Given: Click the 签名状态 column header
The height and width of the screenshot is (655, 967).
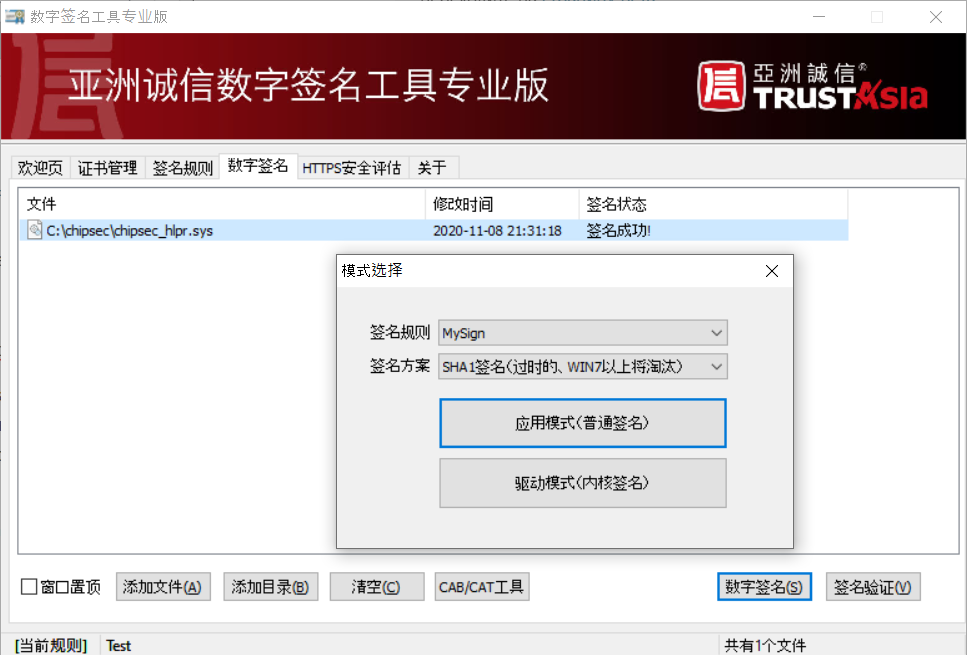Looking at the screenshot, I should (x=714, y=204).
